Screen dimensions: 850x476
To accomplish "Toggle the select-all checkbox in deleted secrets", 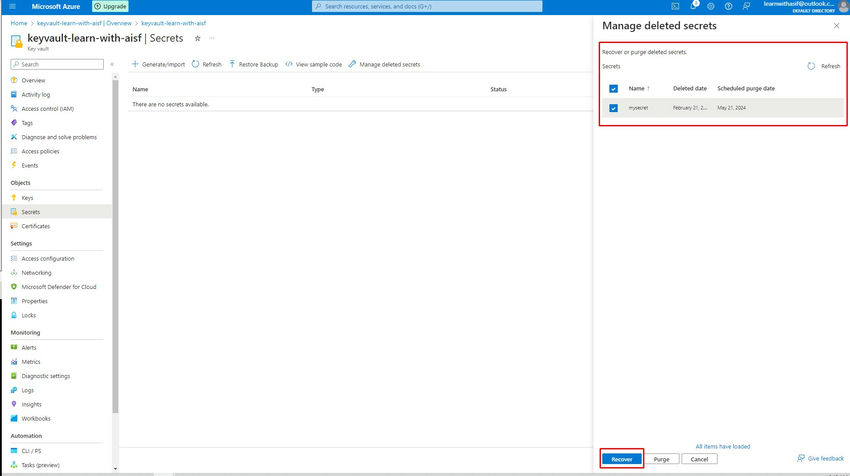I will (x=613, y=88).
